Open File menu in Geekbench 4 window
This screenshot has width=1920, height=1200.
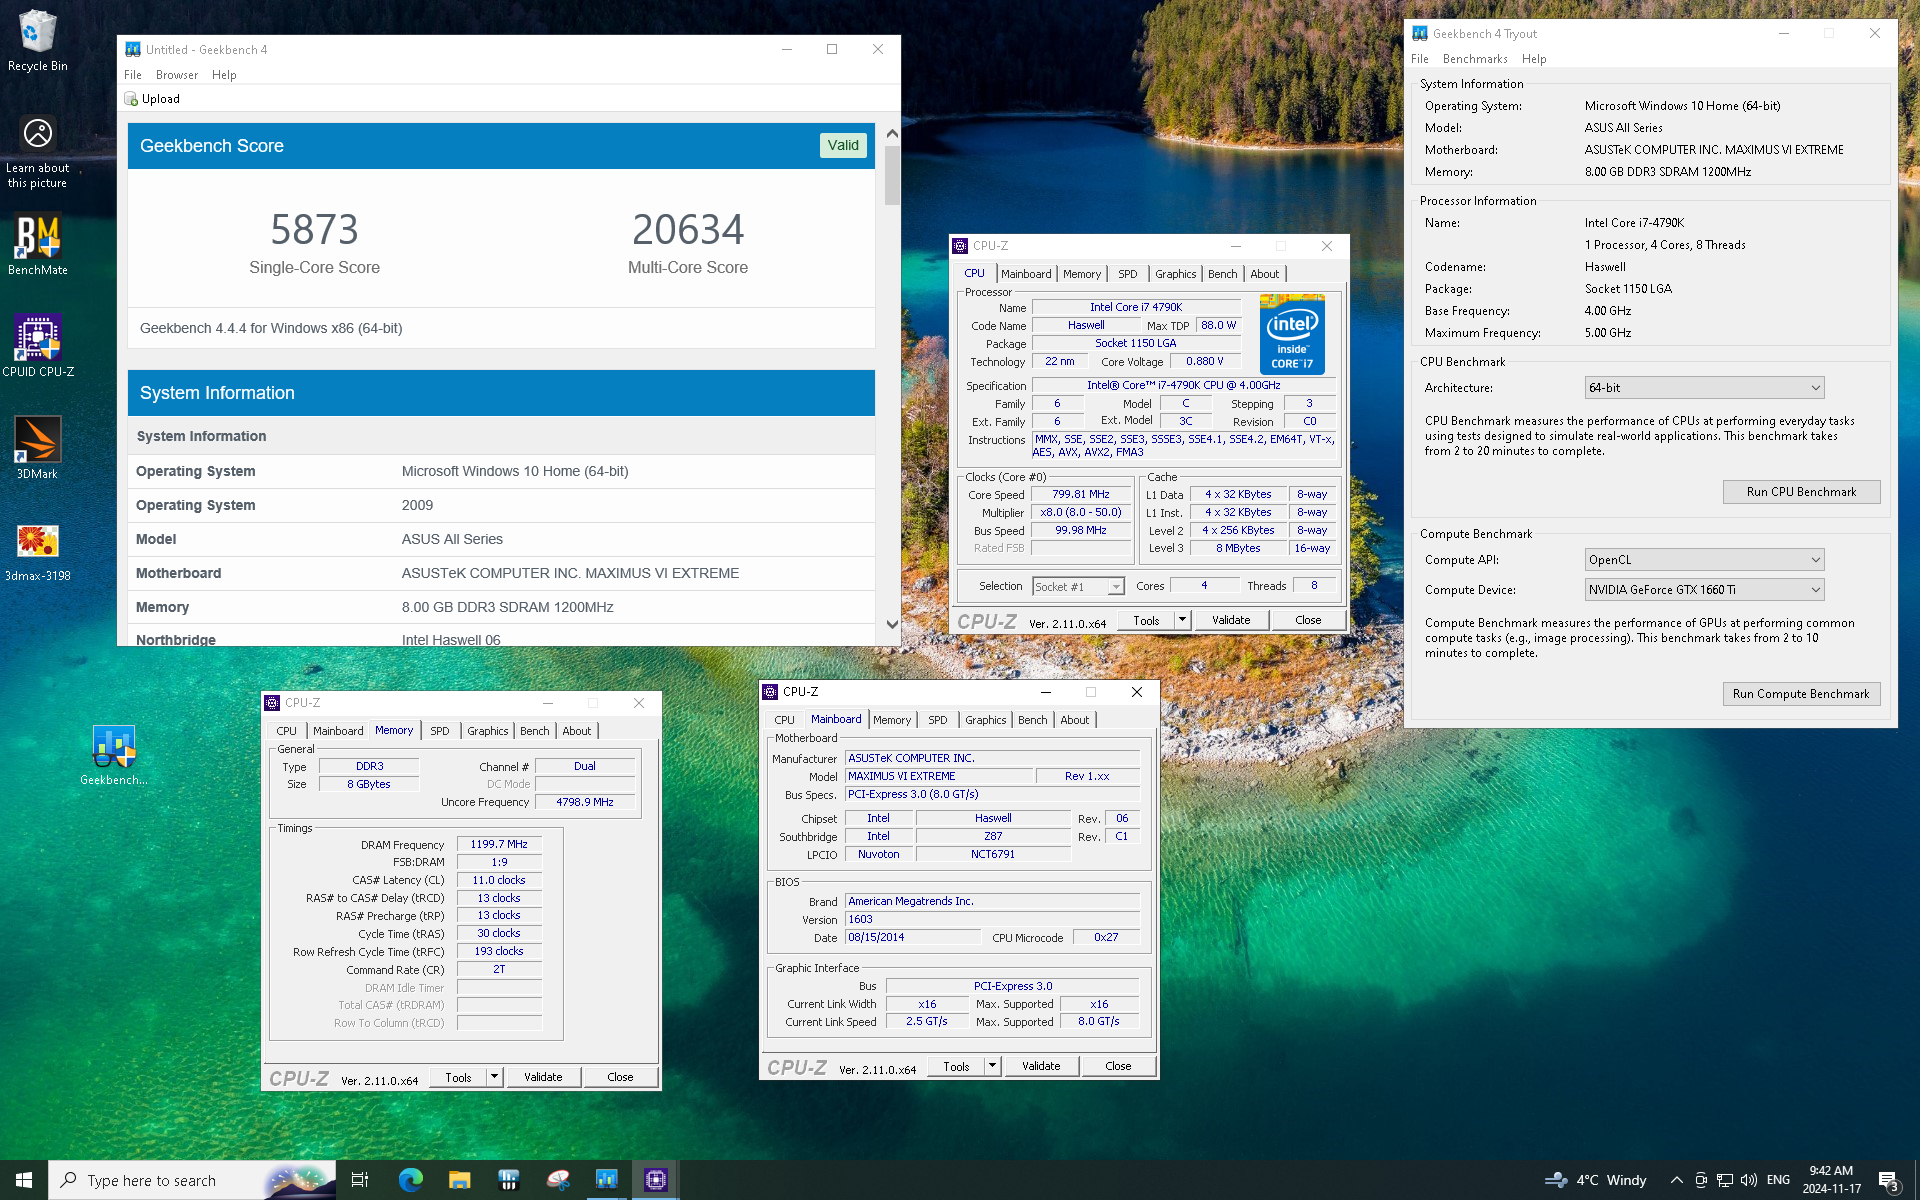click(133, 75)
